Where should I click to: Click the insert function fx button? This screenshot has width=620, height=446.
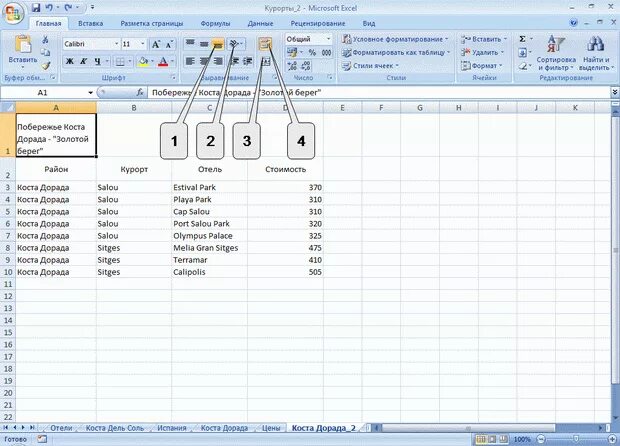(x=140, y=93)
